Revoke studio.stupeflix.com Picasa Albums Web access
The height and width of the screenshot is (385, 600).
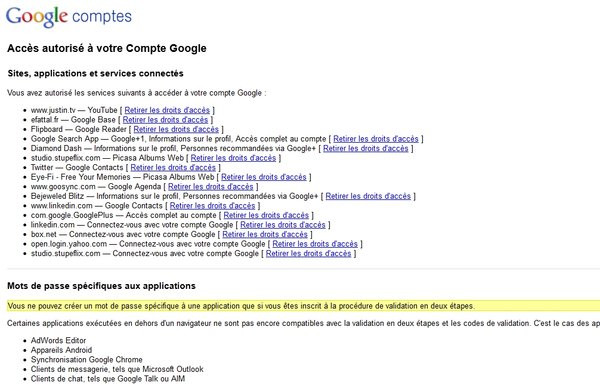pyautogui.click(x=233, y=158)
